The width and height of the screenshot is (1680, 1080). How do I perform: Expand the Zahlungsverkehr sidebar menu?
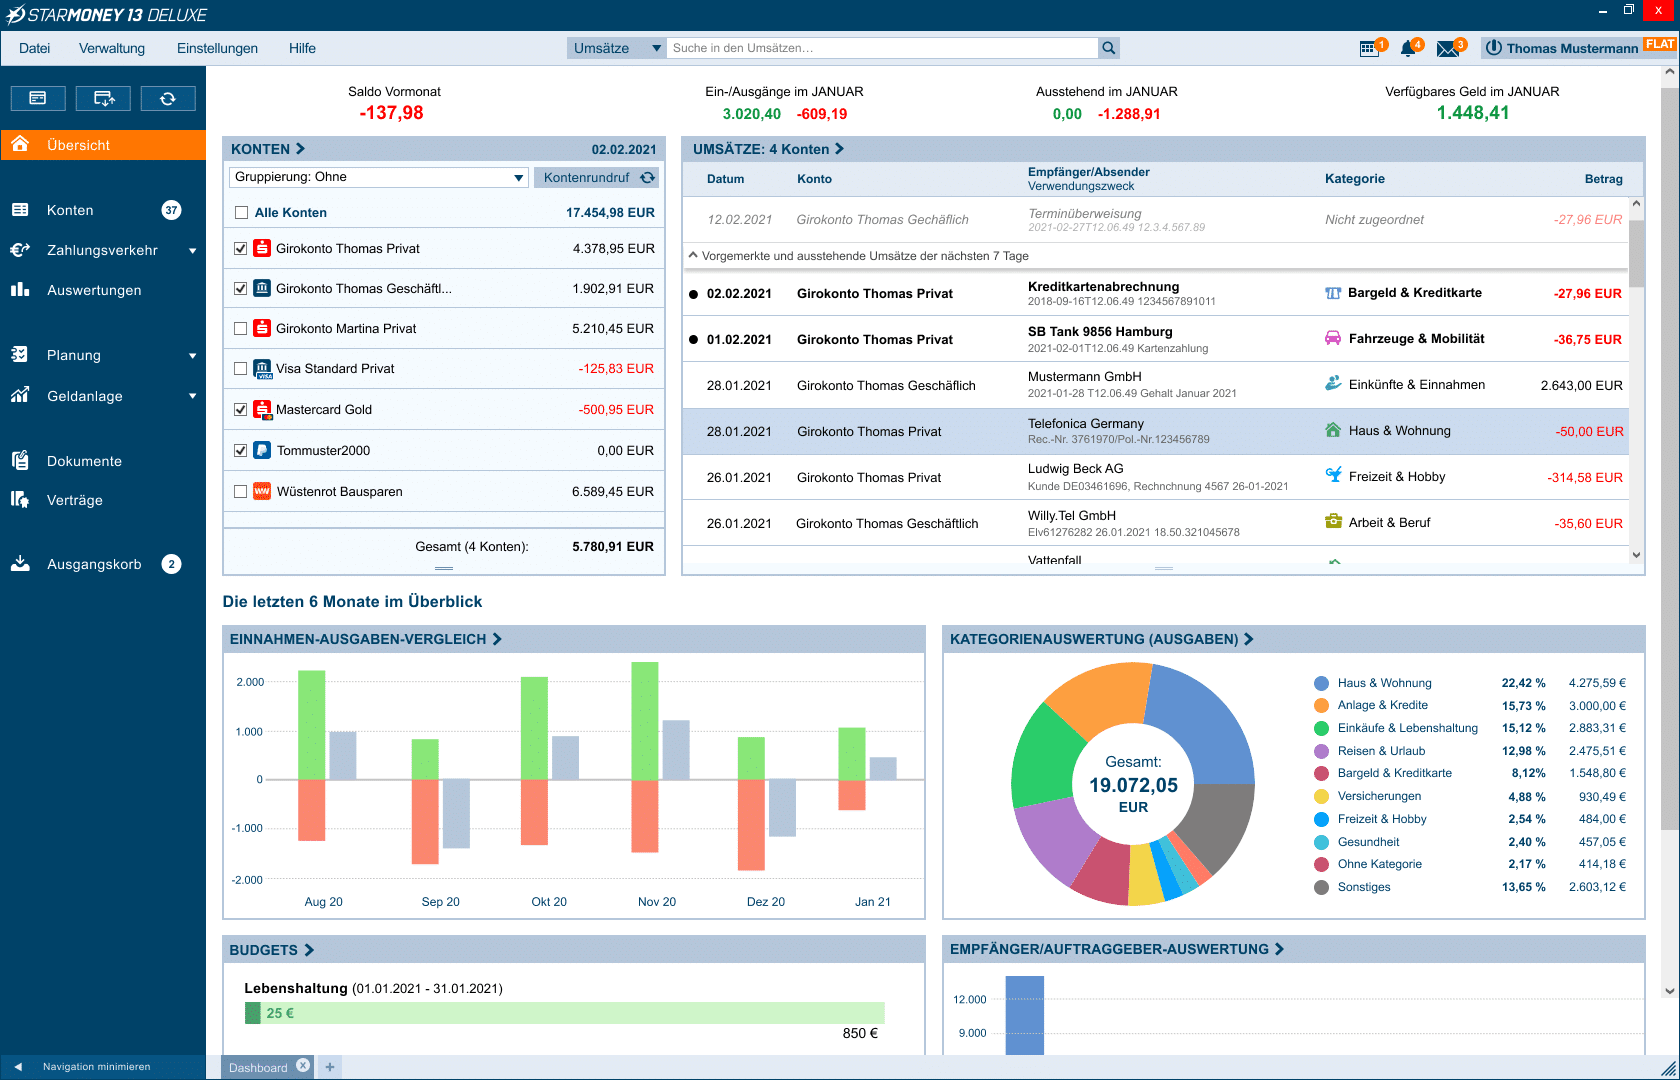(x=192, y=251)
